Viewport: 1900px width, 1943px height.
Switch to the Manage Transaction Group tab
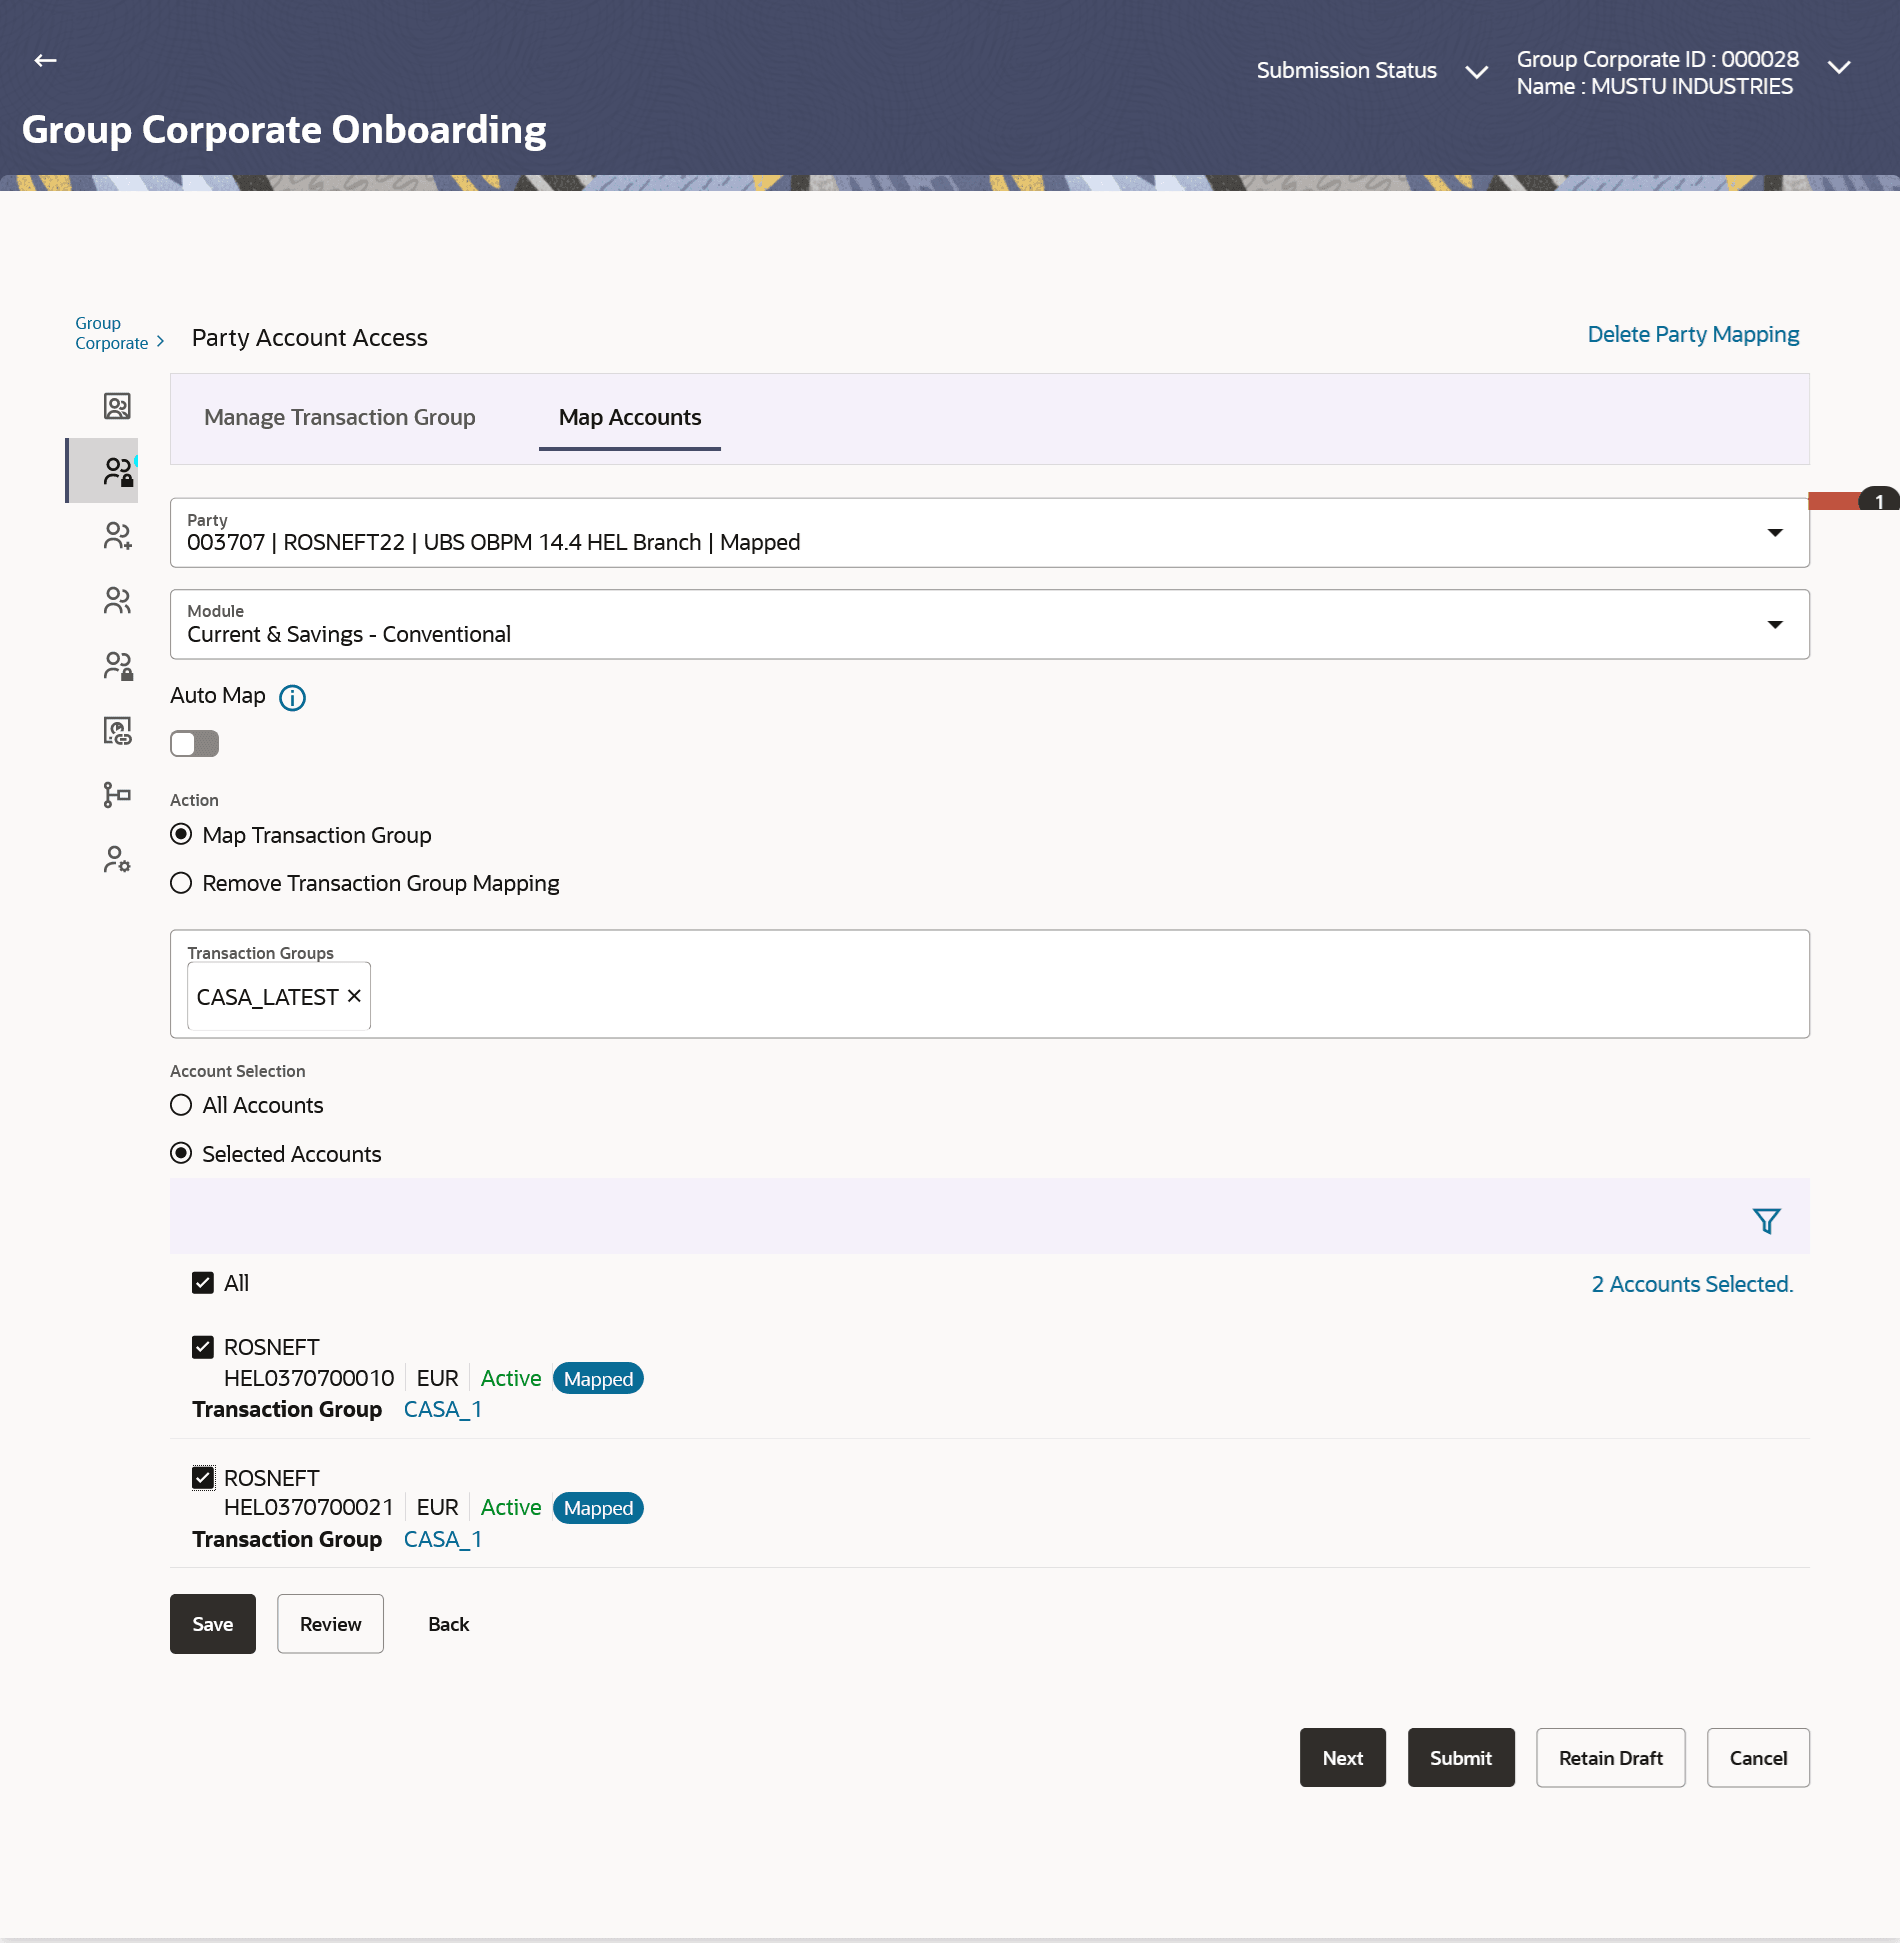pos(340,417)
